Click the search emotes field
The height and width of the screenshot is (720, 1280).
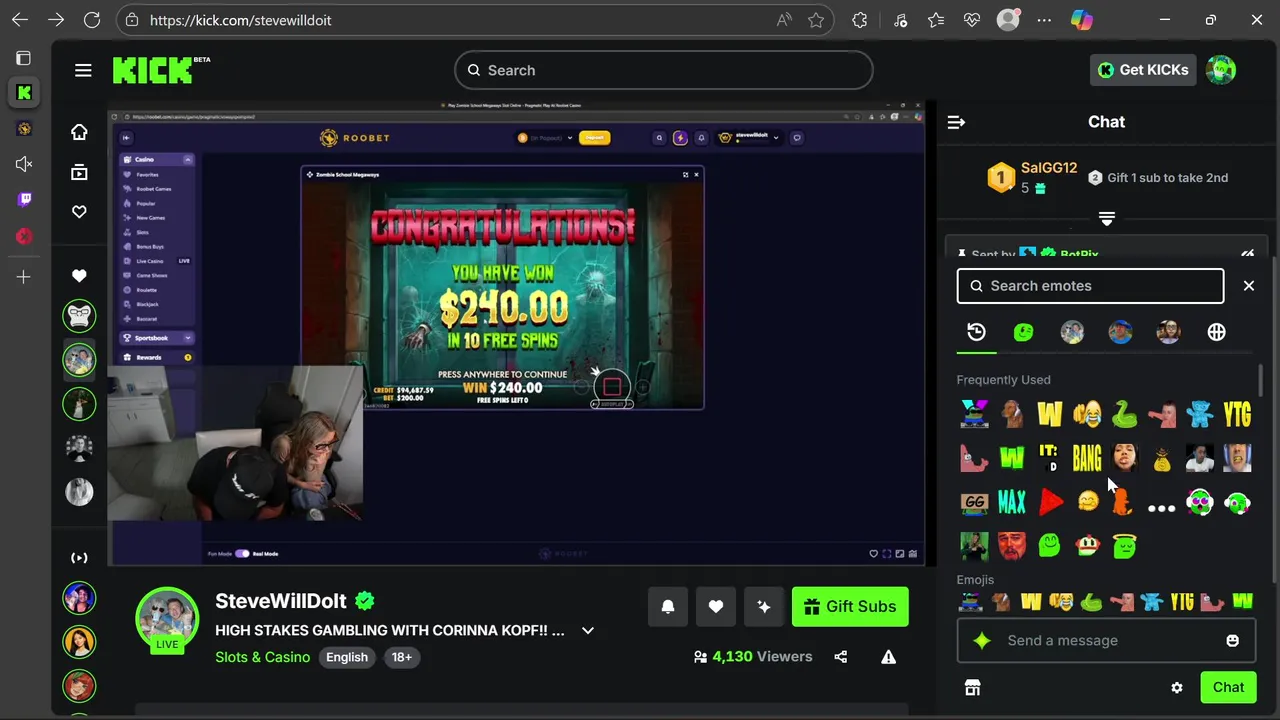[1090, 286]
